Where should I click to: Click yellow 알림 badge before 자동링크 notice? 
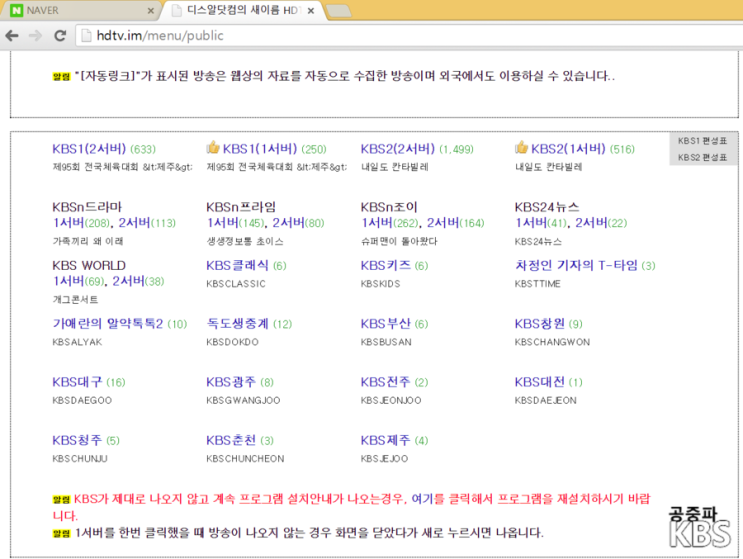(62, 76)
